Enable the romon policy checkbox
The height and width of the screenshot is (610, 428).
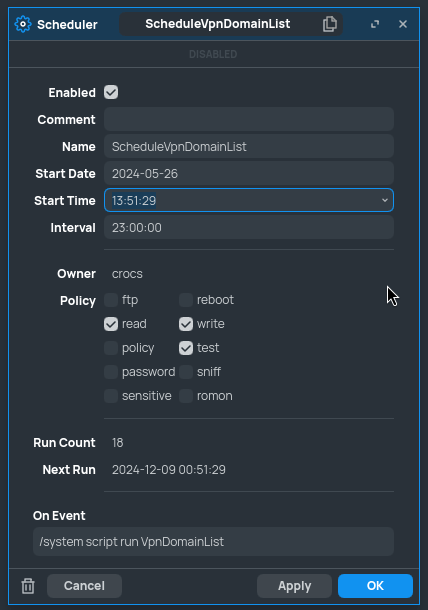tap(186, 396)
